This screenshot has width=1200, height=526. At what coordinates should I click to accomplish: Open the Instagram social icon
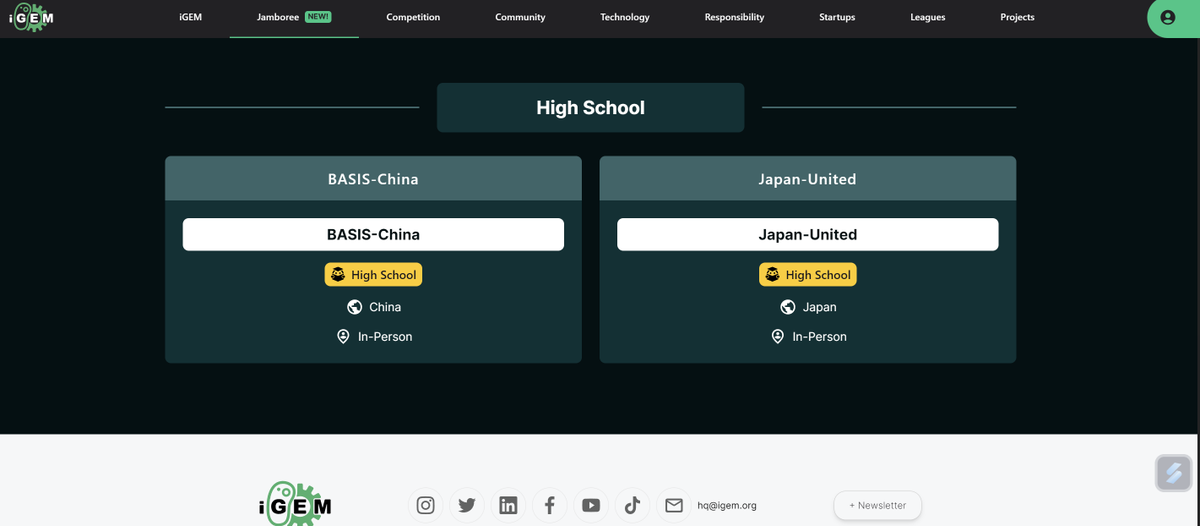425,505
